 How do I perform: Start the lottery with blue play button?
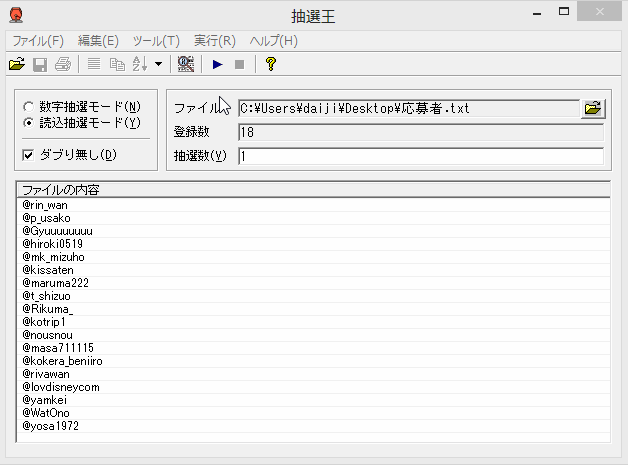tap(217, 64)
